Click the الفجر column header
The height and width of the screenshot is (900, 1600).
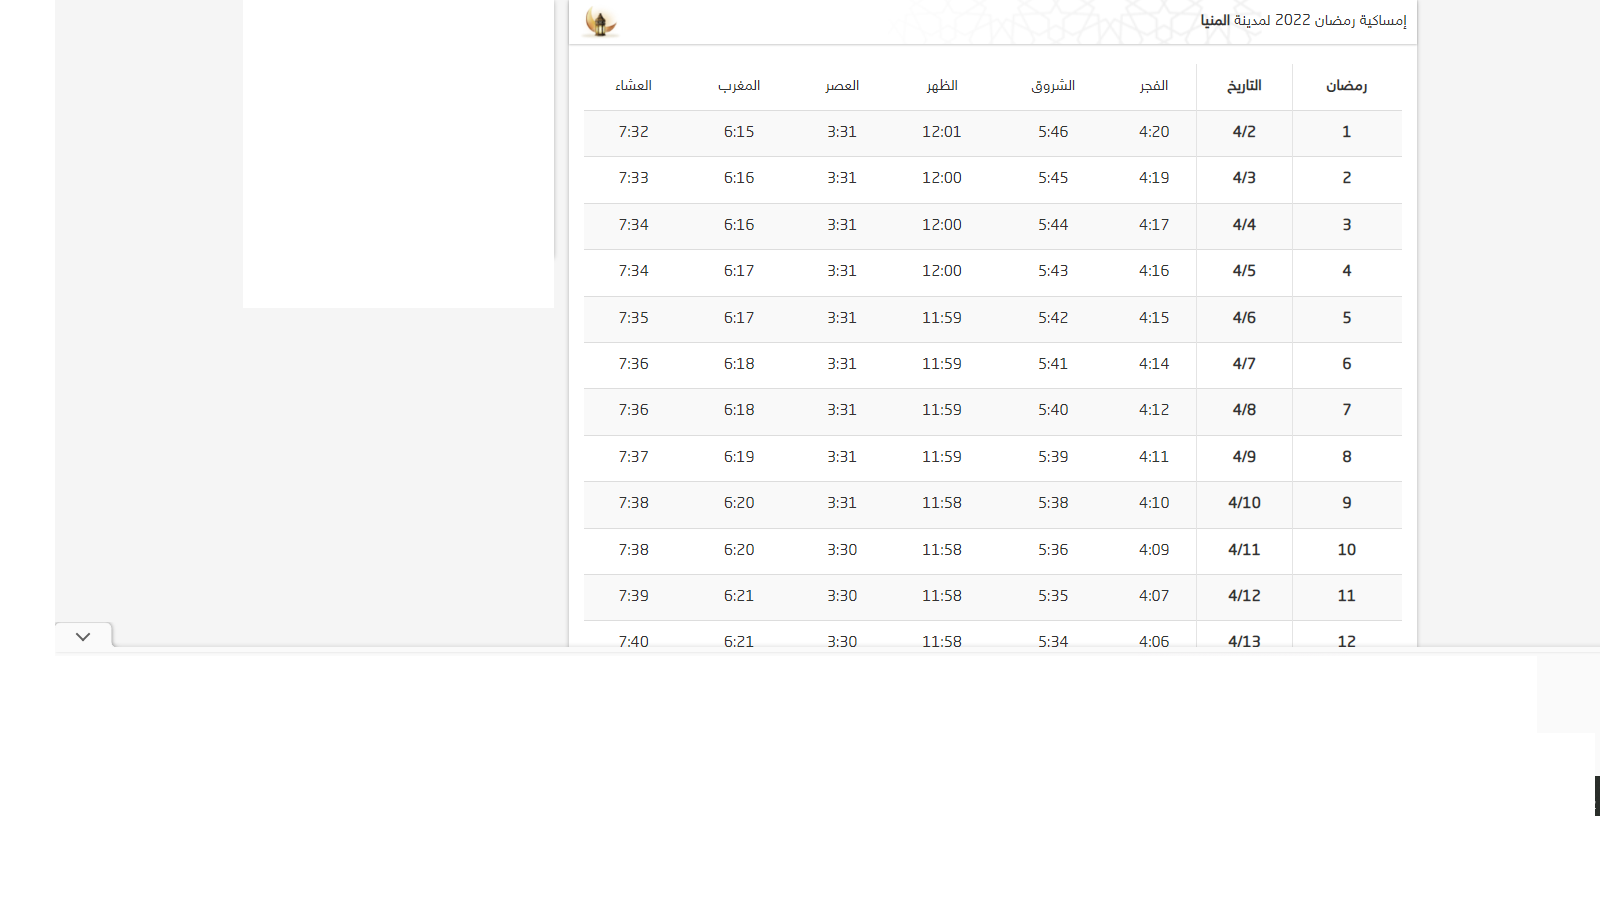click(1153, 86)
